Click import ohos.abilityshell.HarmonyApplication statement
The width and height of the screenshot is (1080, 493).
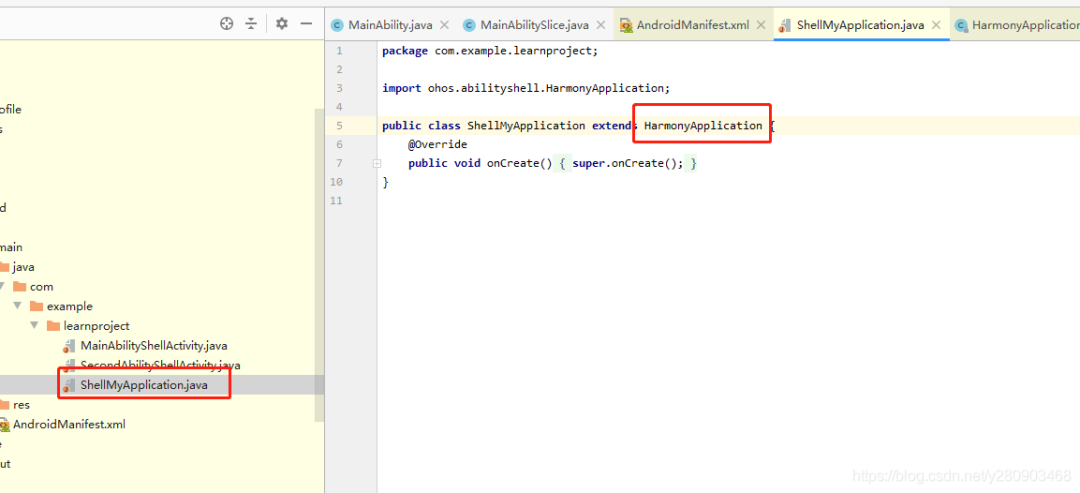point(526,88)
